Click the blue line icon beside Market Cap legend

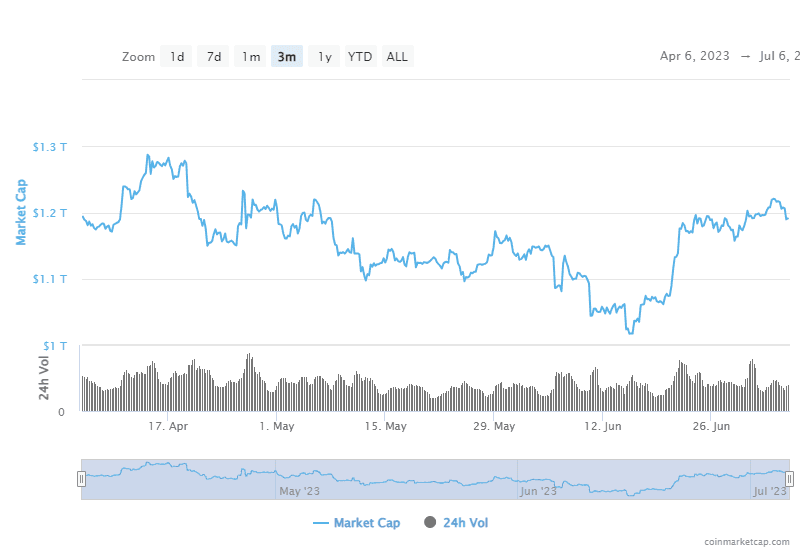pos(320,523)
